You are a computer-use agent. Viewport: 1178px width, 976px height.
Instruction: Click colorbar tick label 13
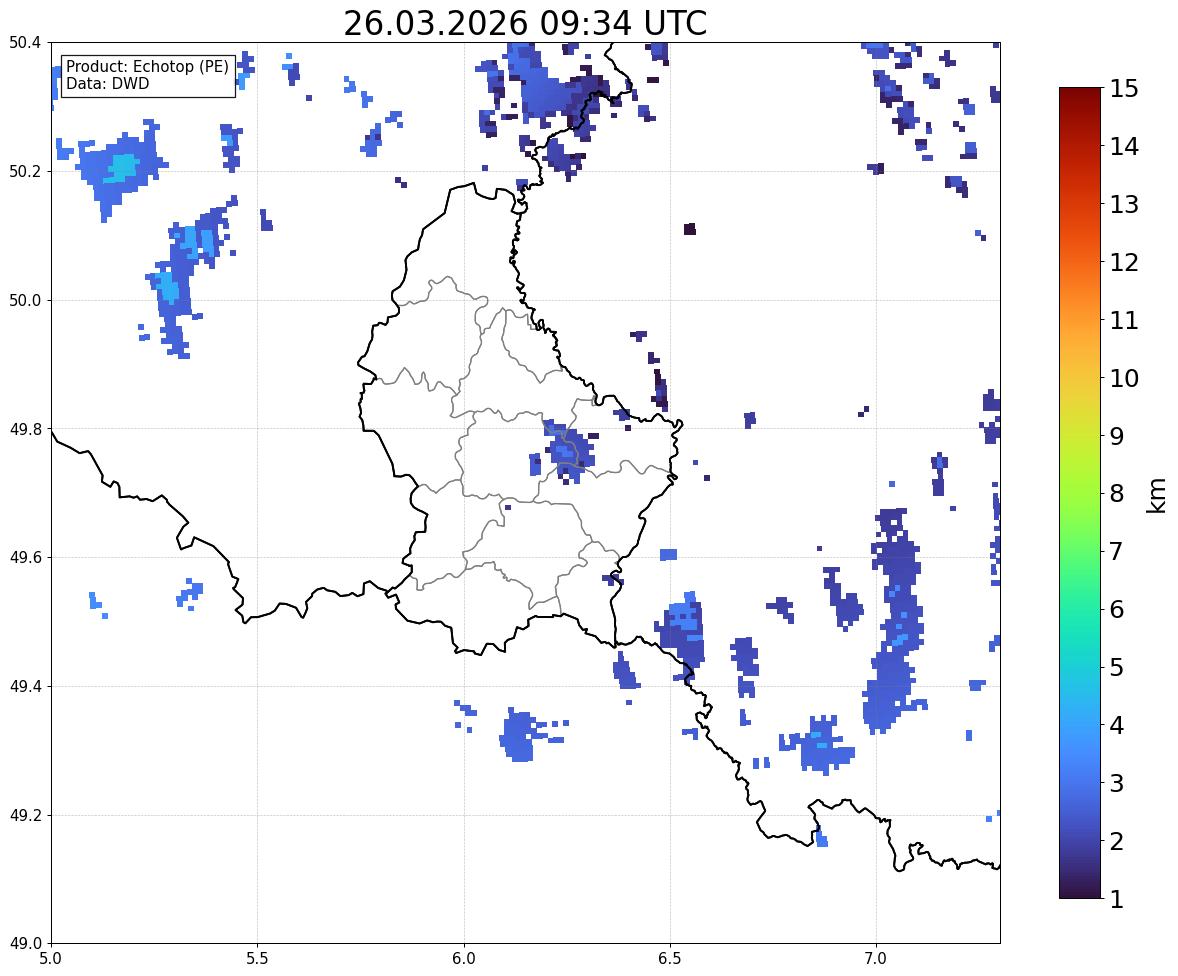point(1124,204)
